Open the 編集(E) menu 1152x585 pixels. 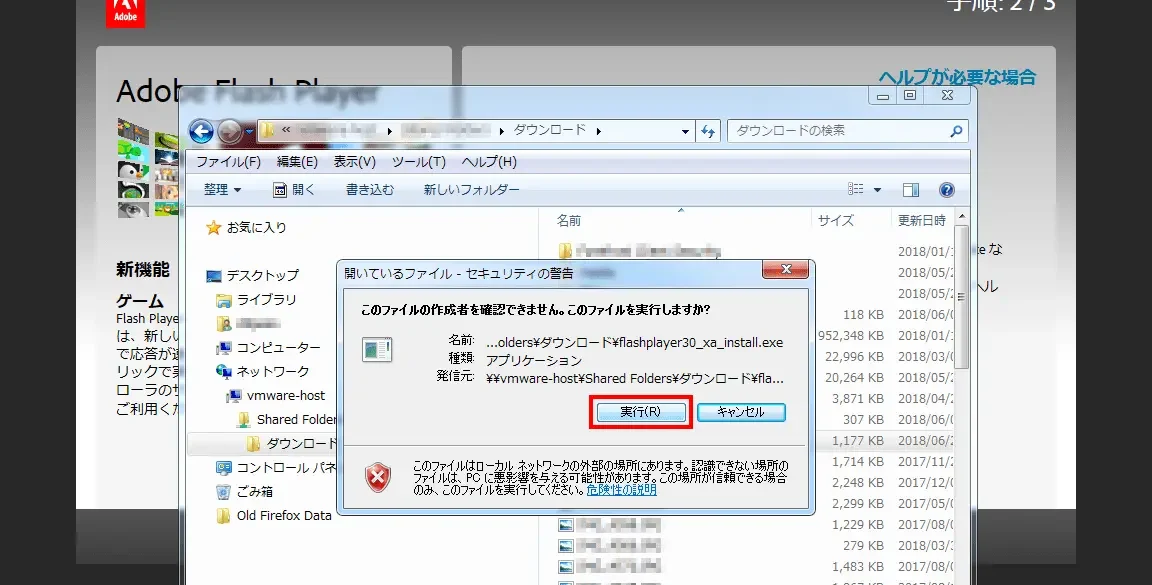pyautogui.click(x=297, y=162)
